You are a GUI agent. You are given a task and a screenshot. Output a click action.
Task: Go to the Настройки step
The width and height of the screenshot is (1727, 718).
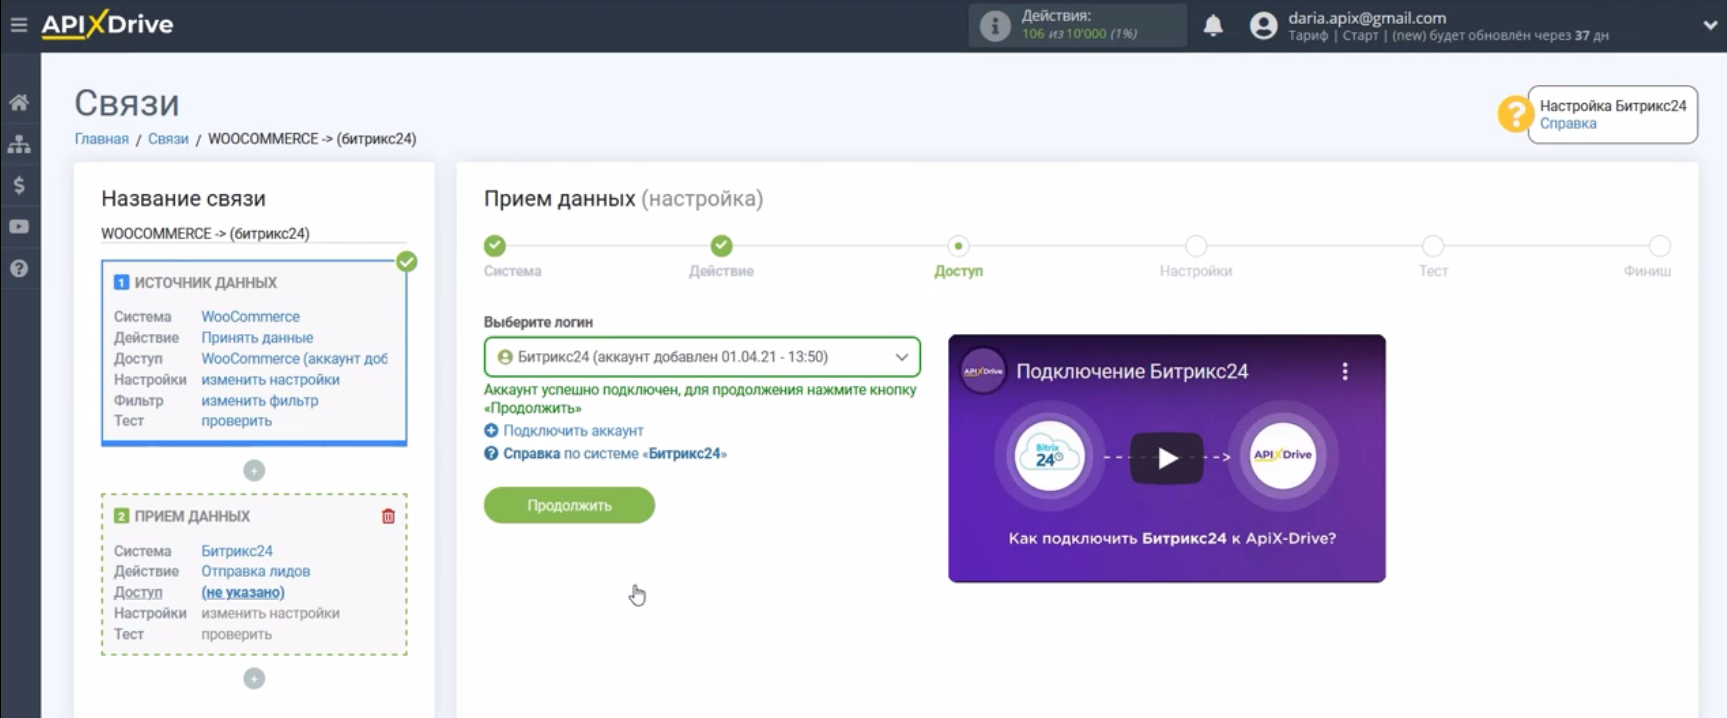click(1196, 246)
